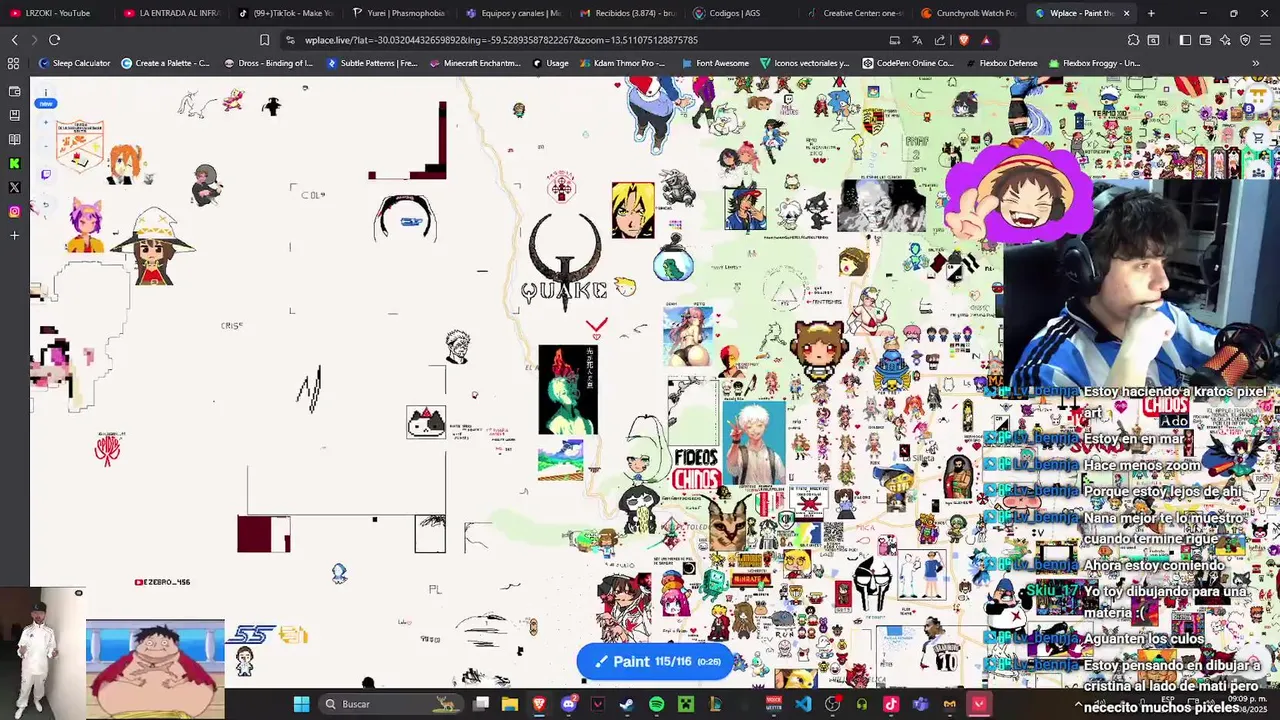Zoom out the map with minus button
Viewport: 1280px width, 720px height.
tap(45, 148)
